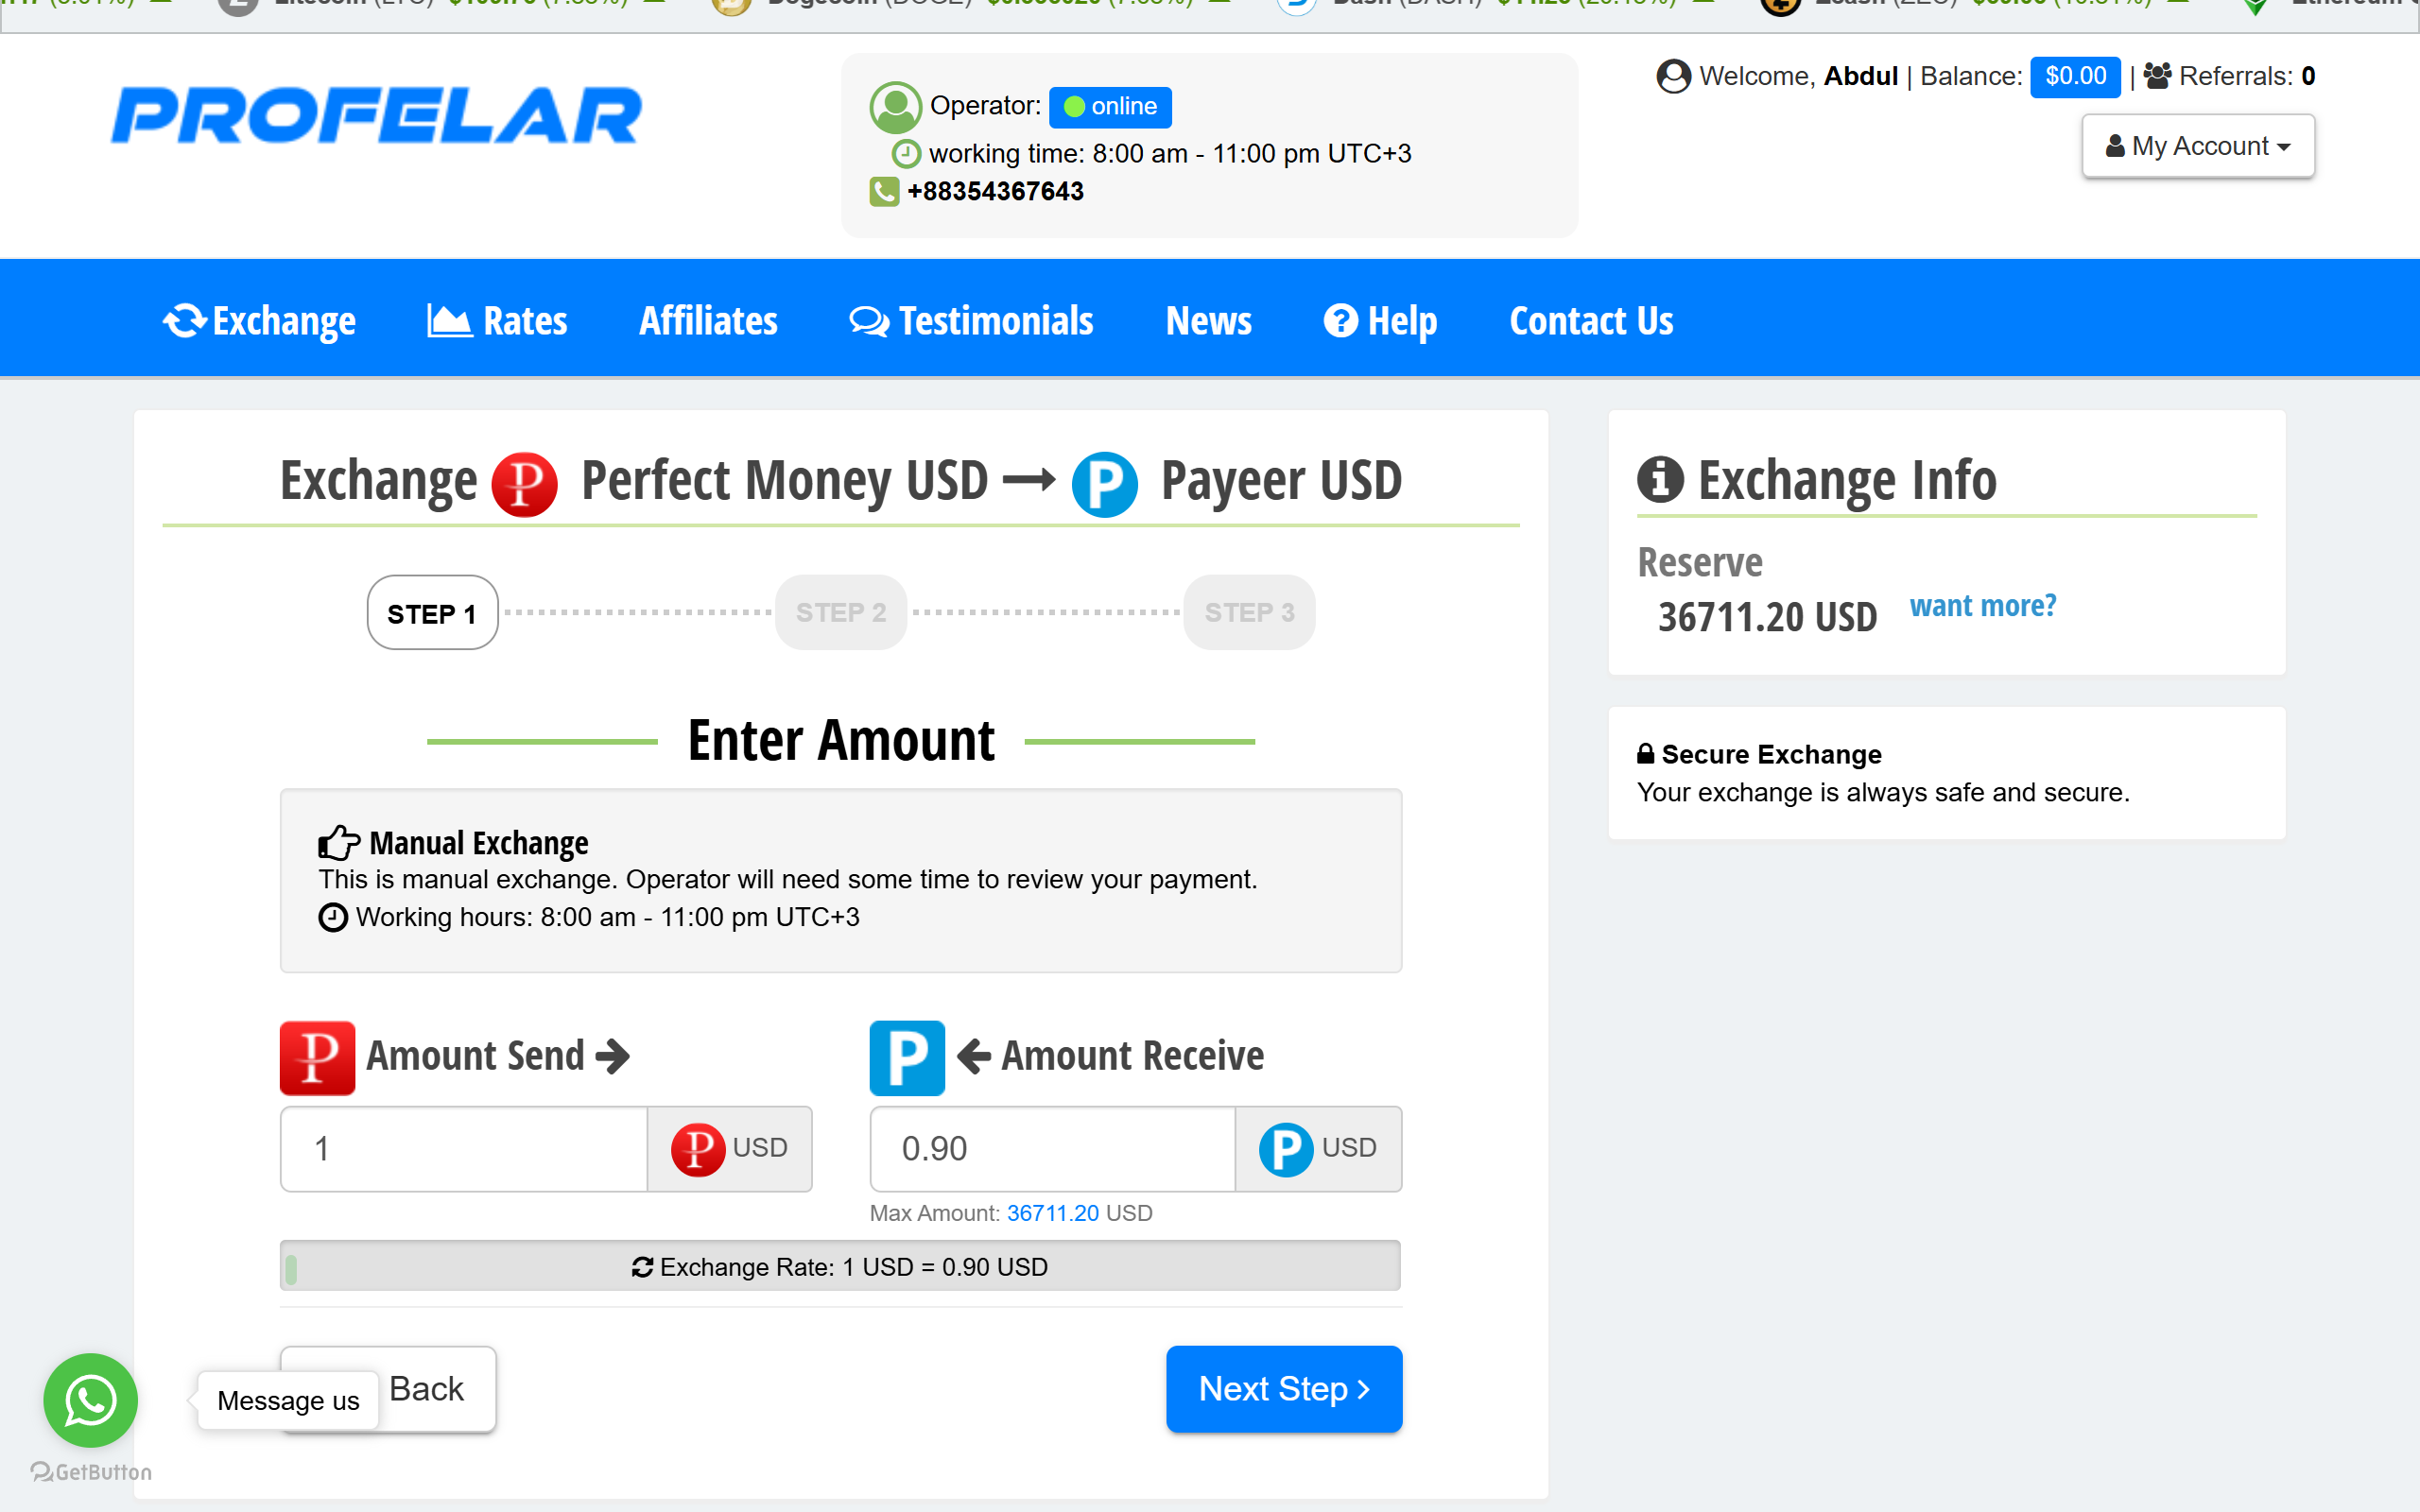Click the online operator status badge
The image size is (2420, 1512).
coord(1110,106)
